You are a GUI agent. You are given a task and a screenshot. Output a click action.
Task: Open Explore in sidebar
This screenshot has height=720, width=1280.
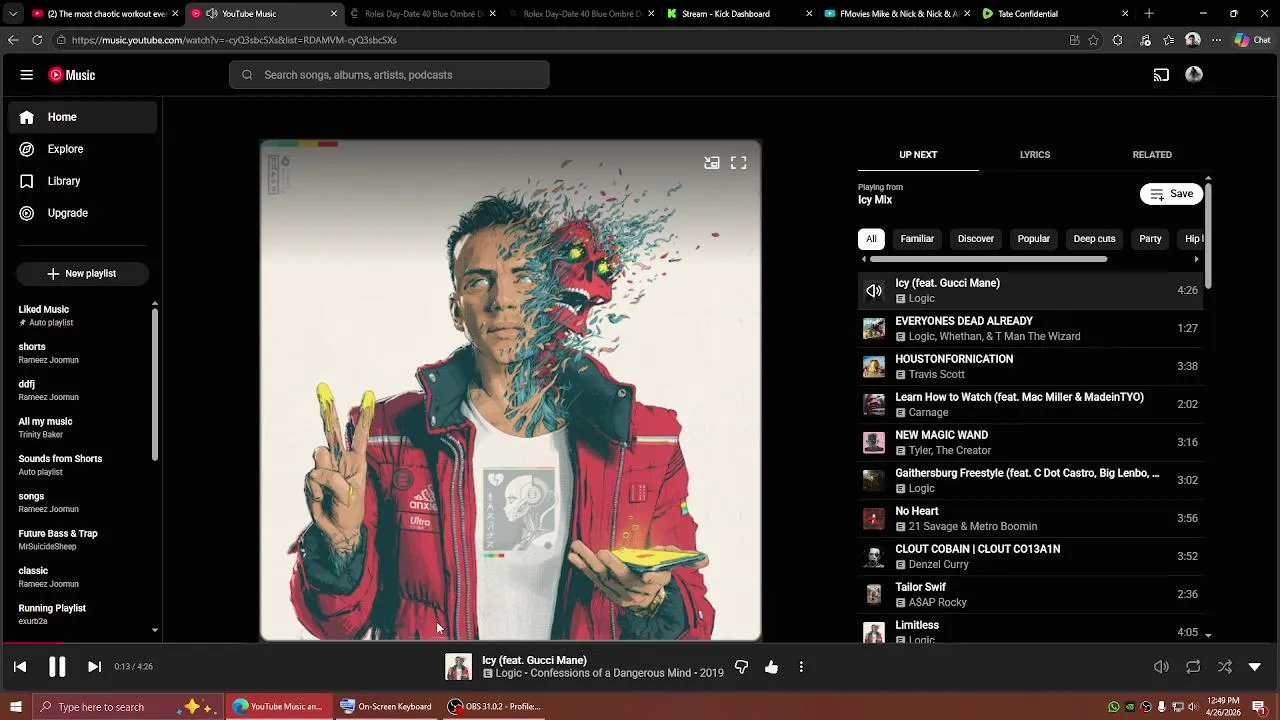click(x=83, y=149)
